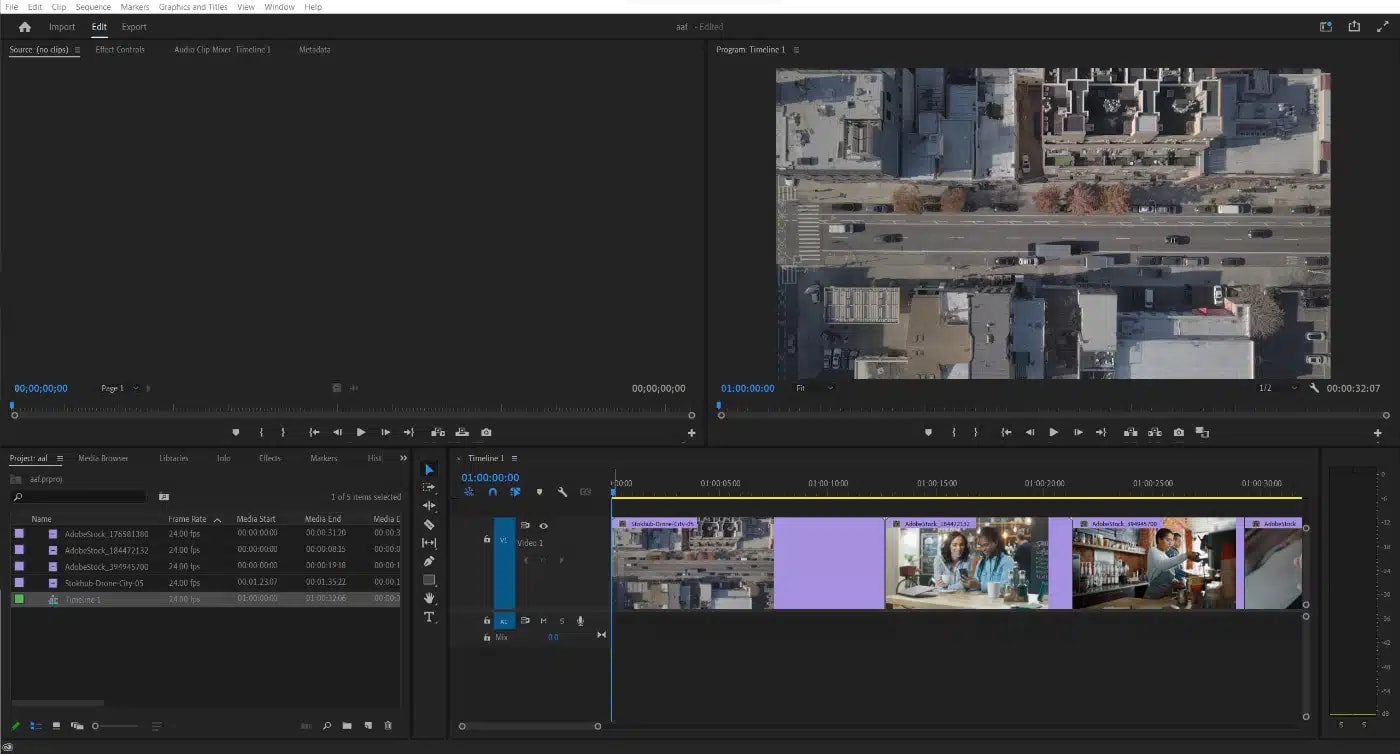The width and height of the screenshot is (1400, 754).
Task: Toggle Snap in the timeline toolbar
Action: [491, 491]
